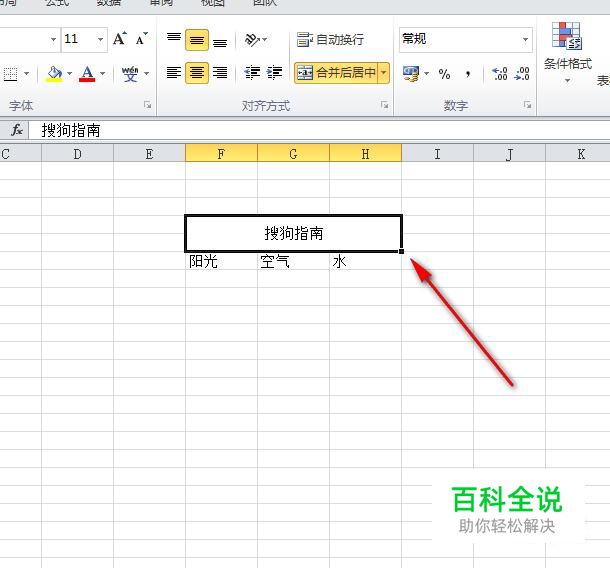The height and width of the screenshot is (568, 610).
Task: Apply red font color
Action: (87, 74)
